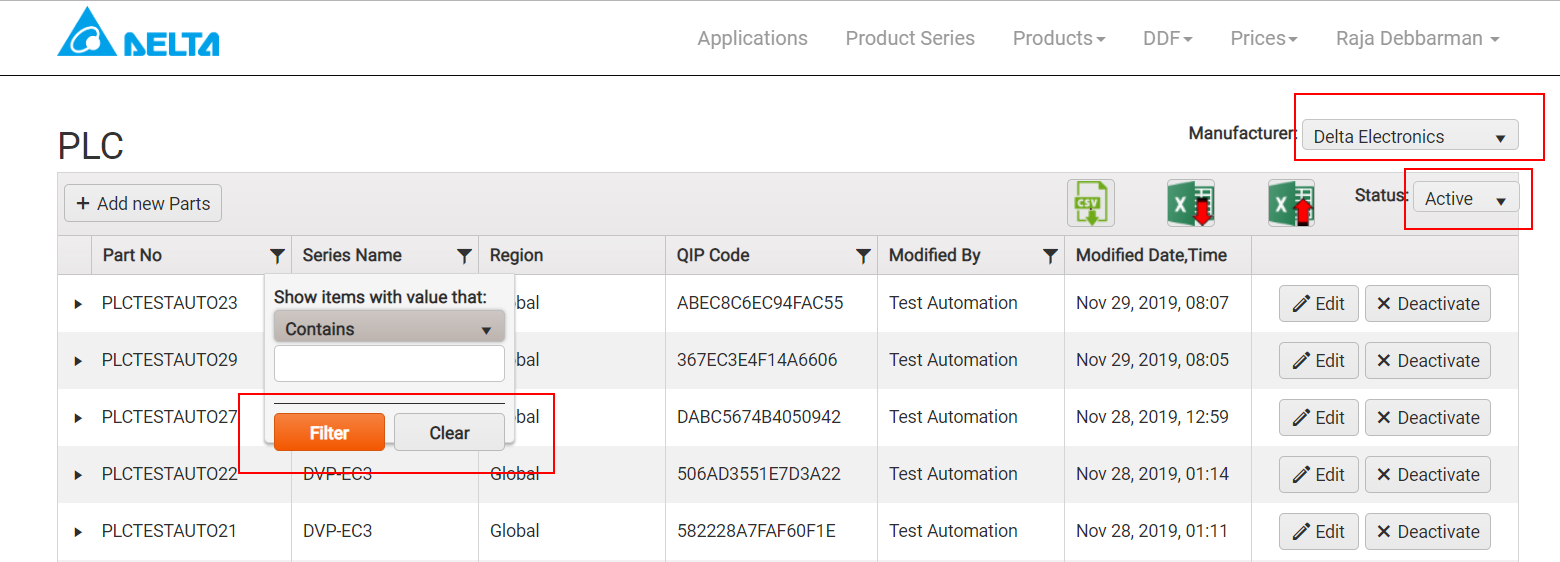Click the Excel download icon with down arrow
This screenshot has width=1560, height=562.
(x=1190, y=203)
